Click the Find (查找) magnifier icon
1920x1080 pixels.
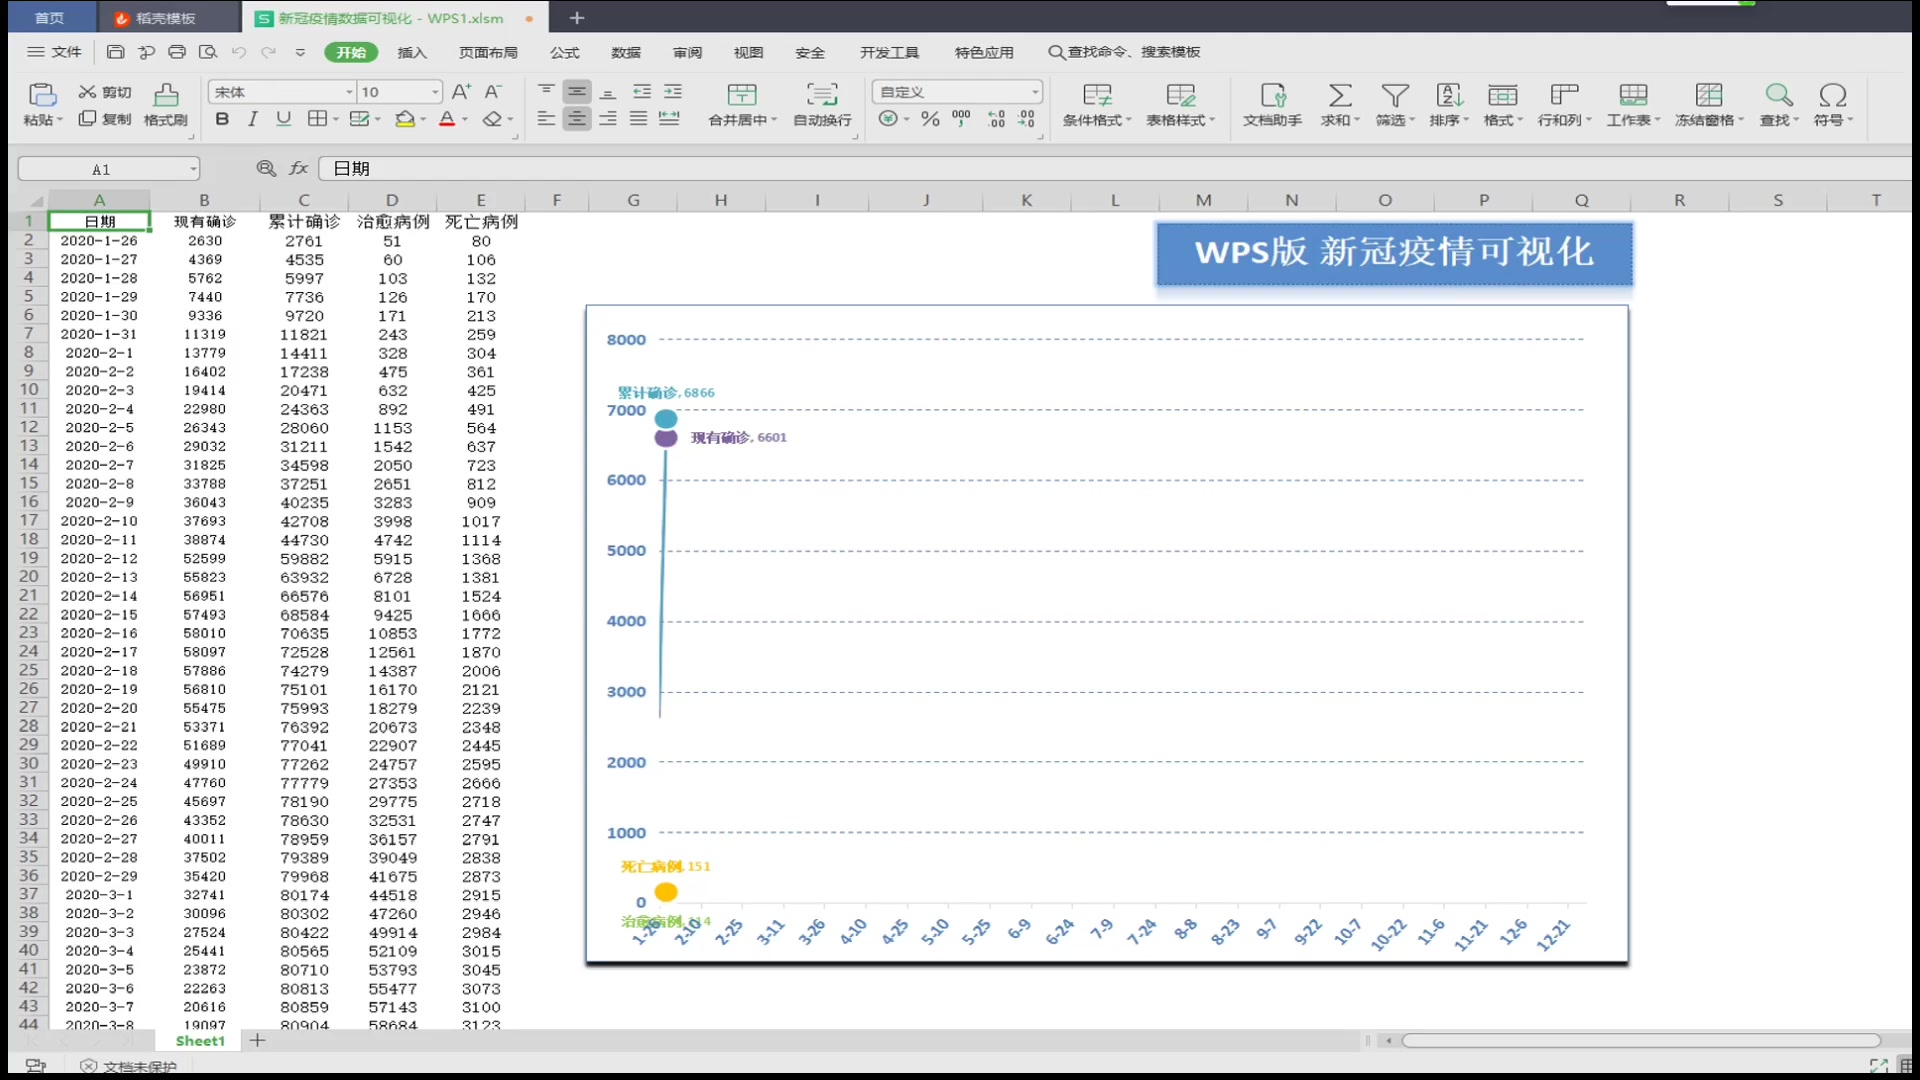click(x=1779, y=95)
